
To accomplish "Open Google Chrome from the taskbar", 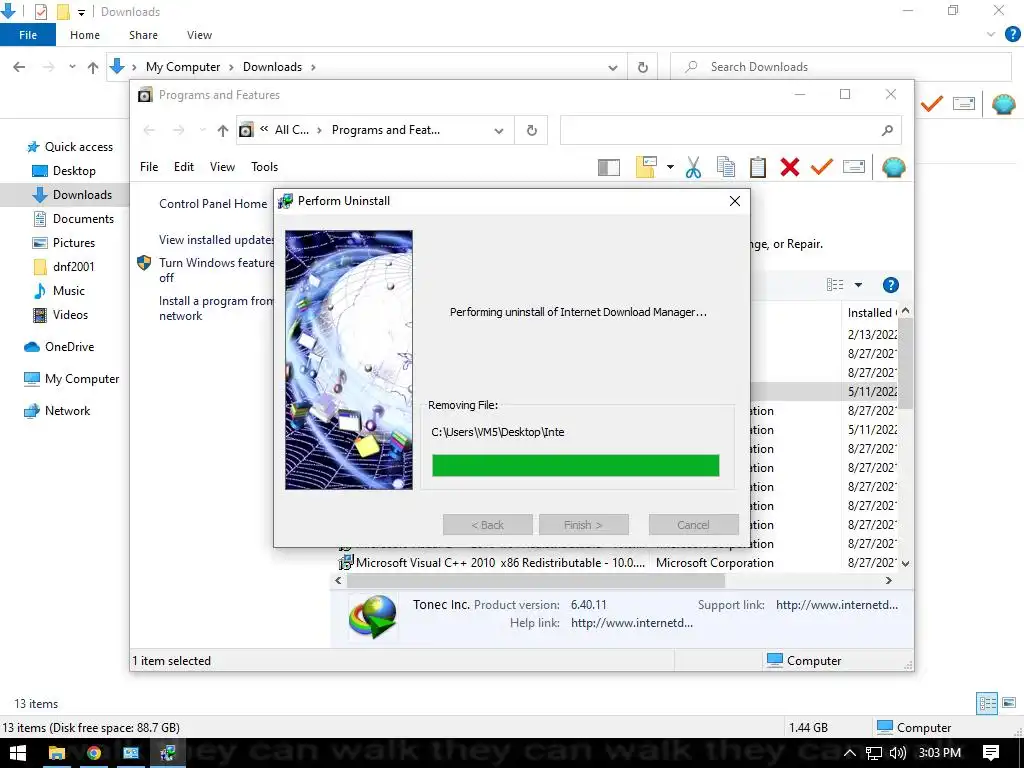I will tap(93, 753).
